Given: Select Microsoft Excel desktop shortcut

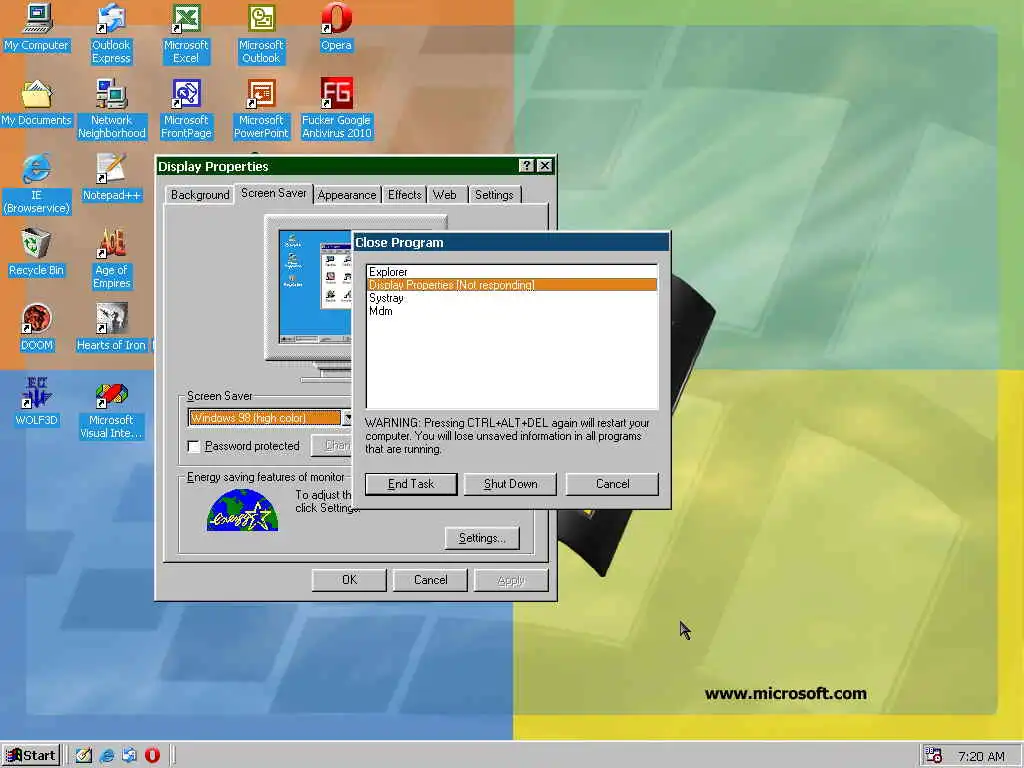Looking at the screenshot, I should pos(186,33).
